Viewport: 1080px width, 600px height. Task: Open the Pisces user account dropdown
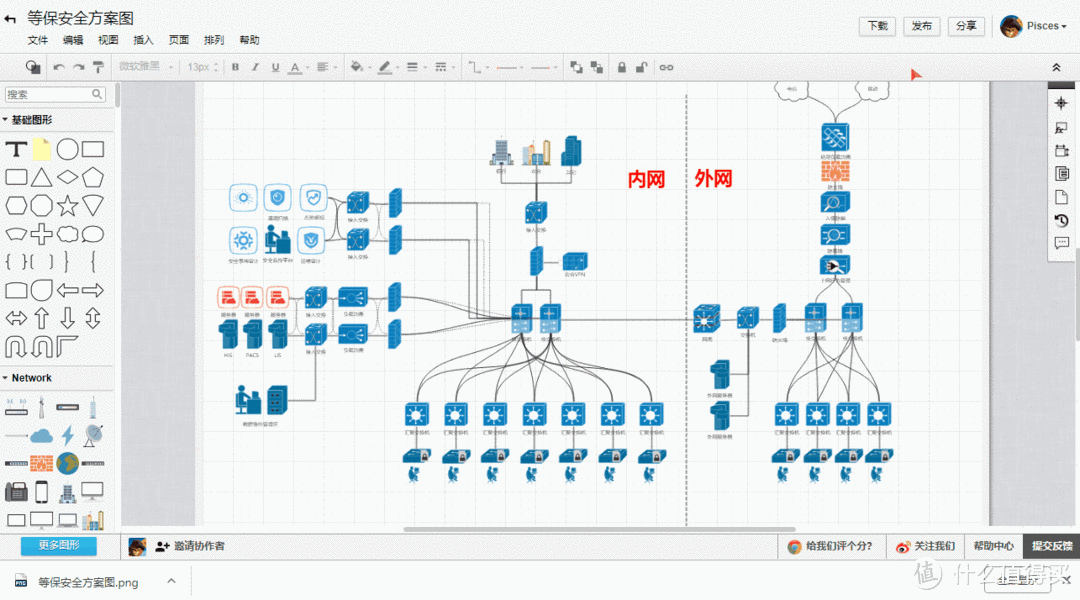point(1035,26)
